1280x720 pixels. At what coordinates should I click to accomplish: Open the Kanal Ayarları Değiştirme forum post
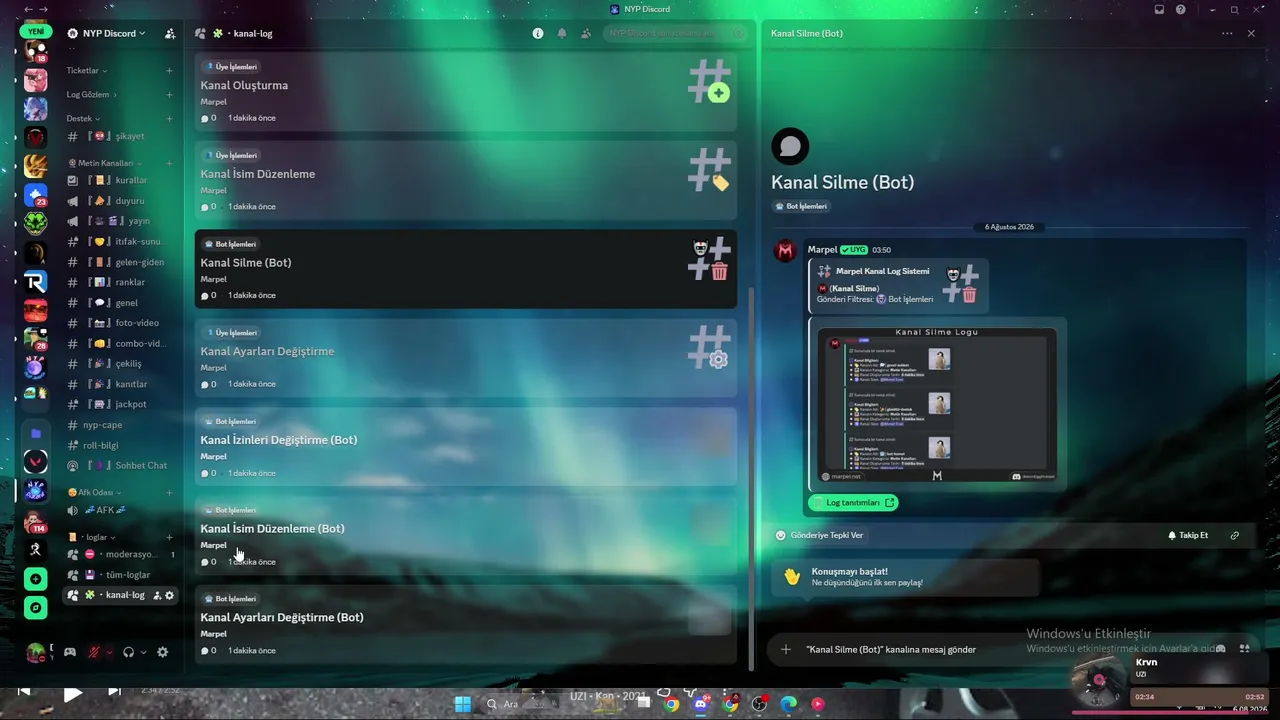pyautogui.click(x=466, y=358)
